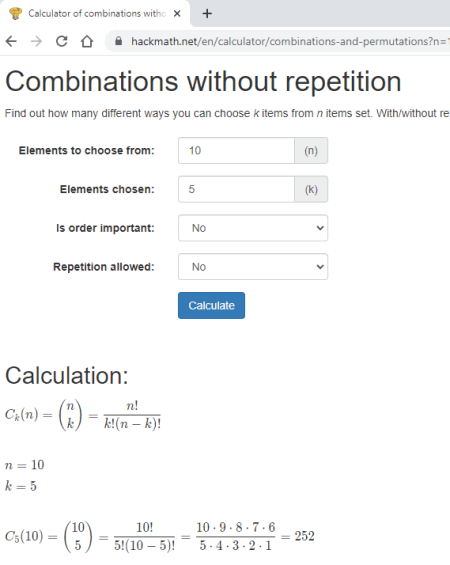Open the 'Is order important' dropdown
The image size is (450, 565).
coord(253,228)
